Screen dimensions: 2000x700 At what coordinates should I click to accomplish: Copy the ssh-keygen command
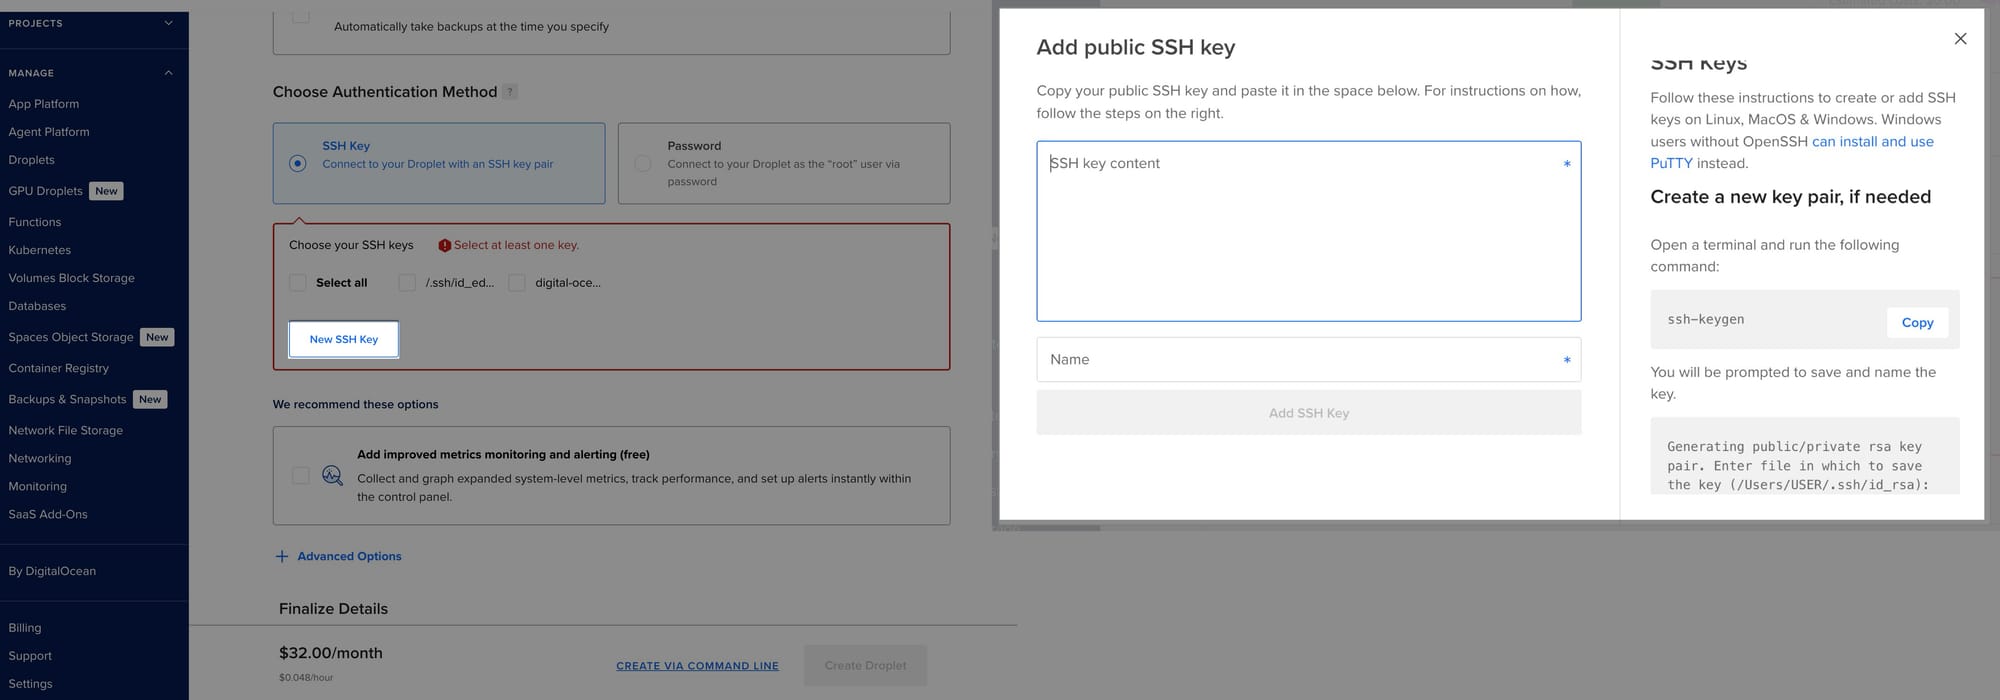click(1917, 322)
